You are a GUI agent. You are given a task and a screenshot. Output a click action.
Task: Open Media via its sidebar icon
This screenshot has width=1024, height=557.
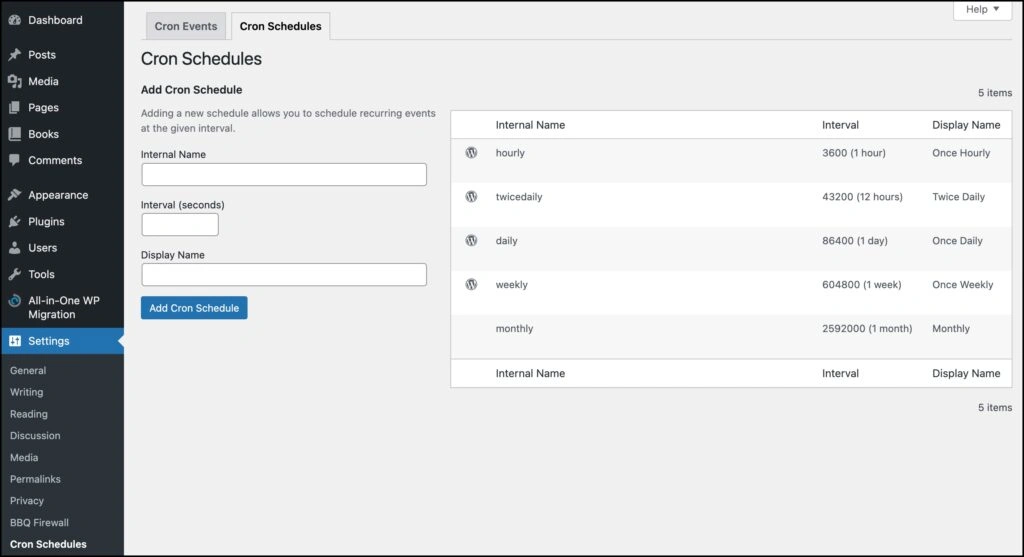pyautogui.click(x=14, y=81)
